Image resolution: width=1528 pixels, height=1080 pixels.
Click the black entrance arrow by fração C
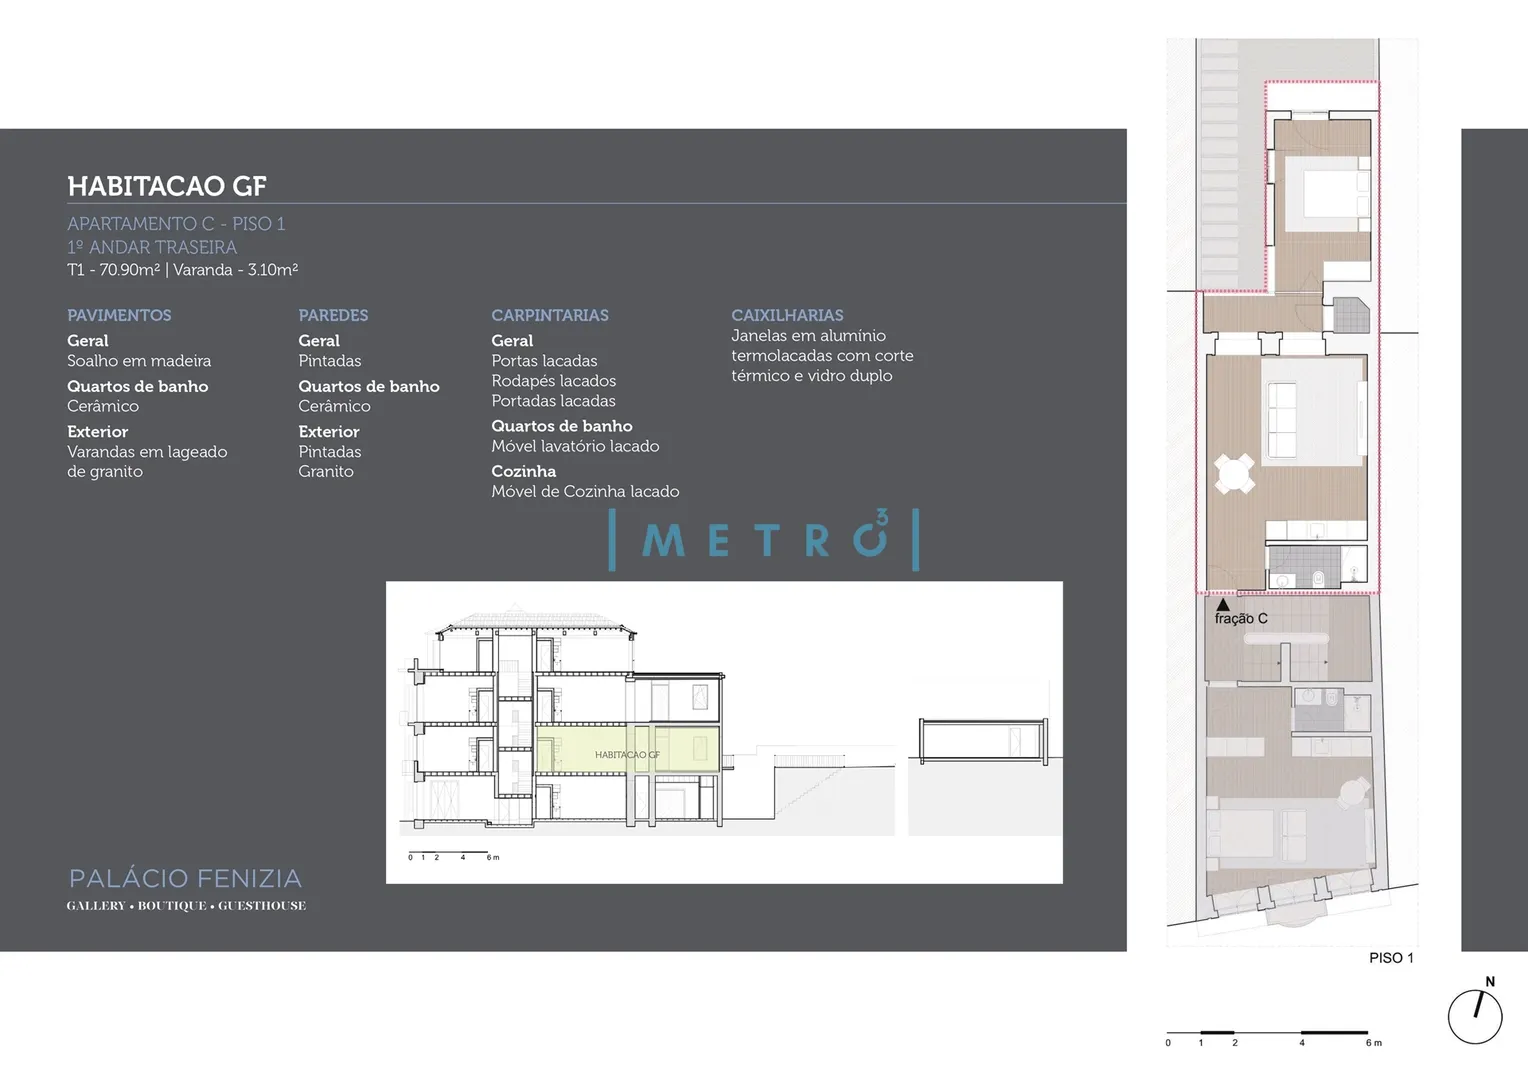pyautogui.click(x=1222, y=604)
